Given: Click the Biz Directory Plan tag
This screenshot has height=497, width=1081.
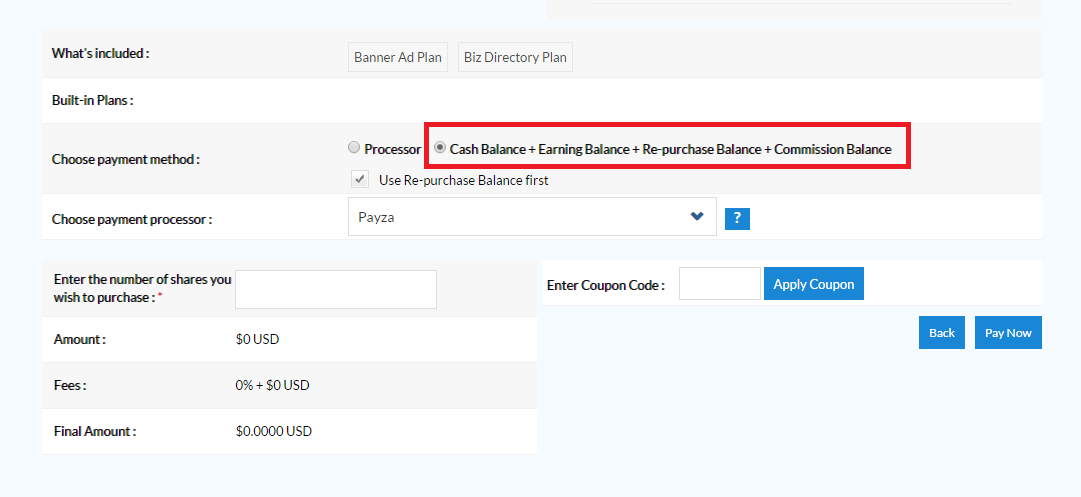Looking at the screenshot, I should click(x=515, y=57).
